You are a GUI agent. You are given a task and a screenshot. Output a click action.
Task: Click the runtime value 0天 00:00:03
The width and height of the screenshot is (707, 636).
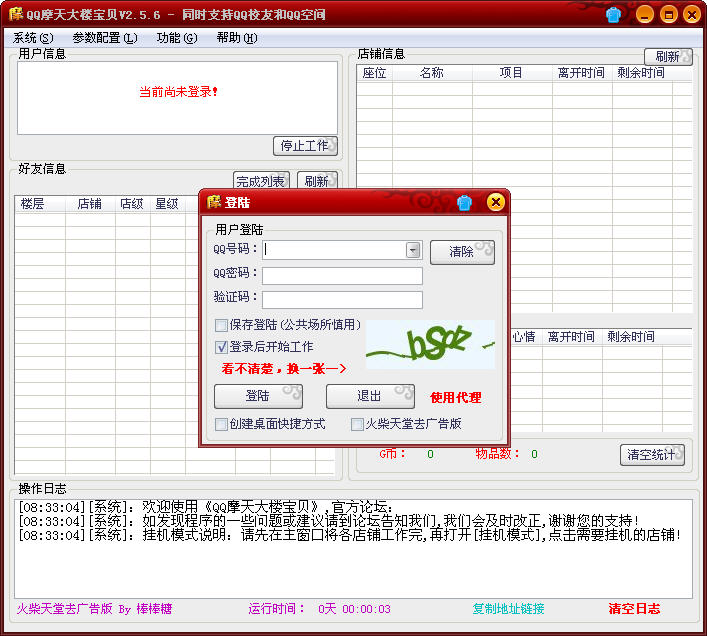click(x=354, y=609)
